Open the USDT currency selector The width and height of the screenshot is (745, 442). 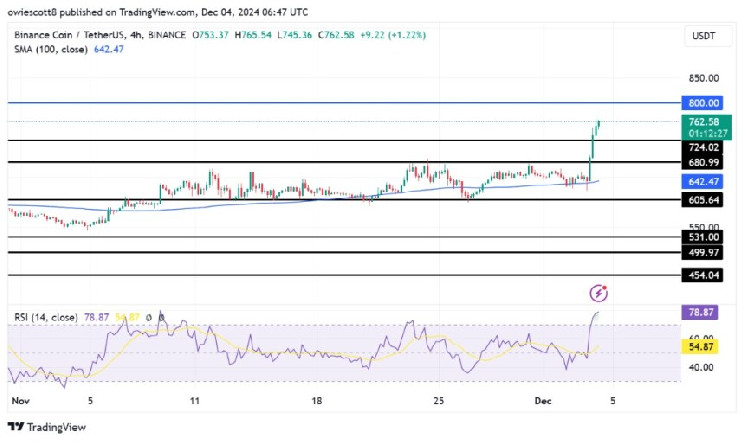pos(706,37)
